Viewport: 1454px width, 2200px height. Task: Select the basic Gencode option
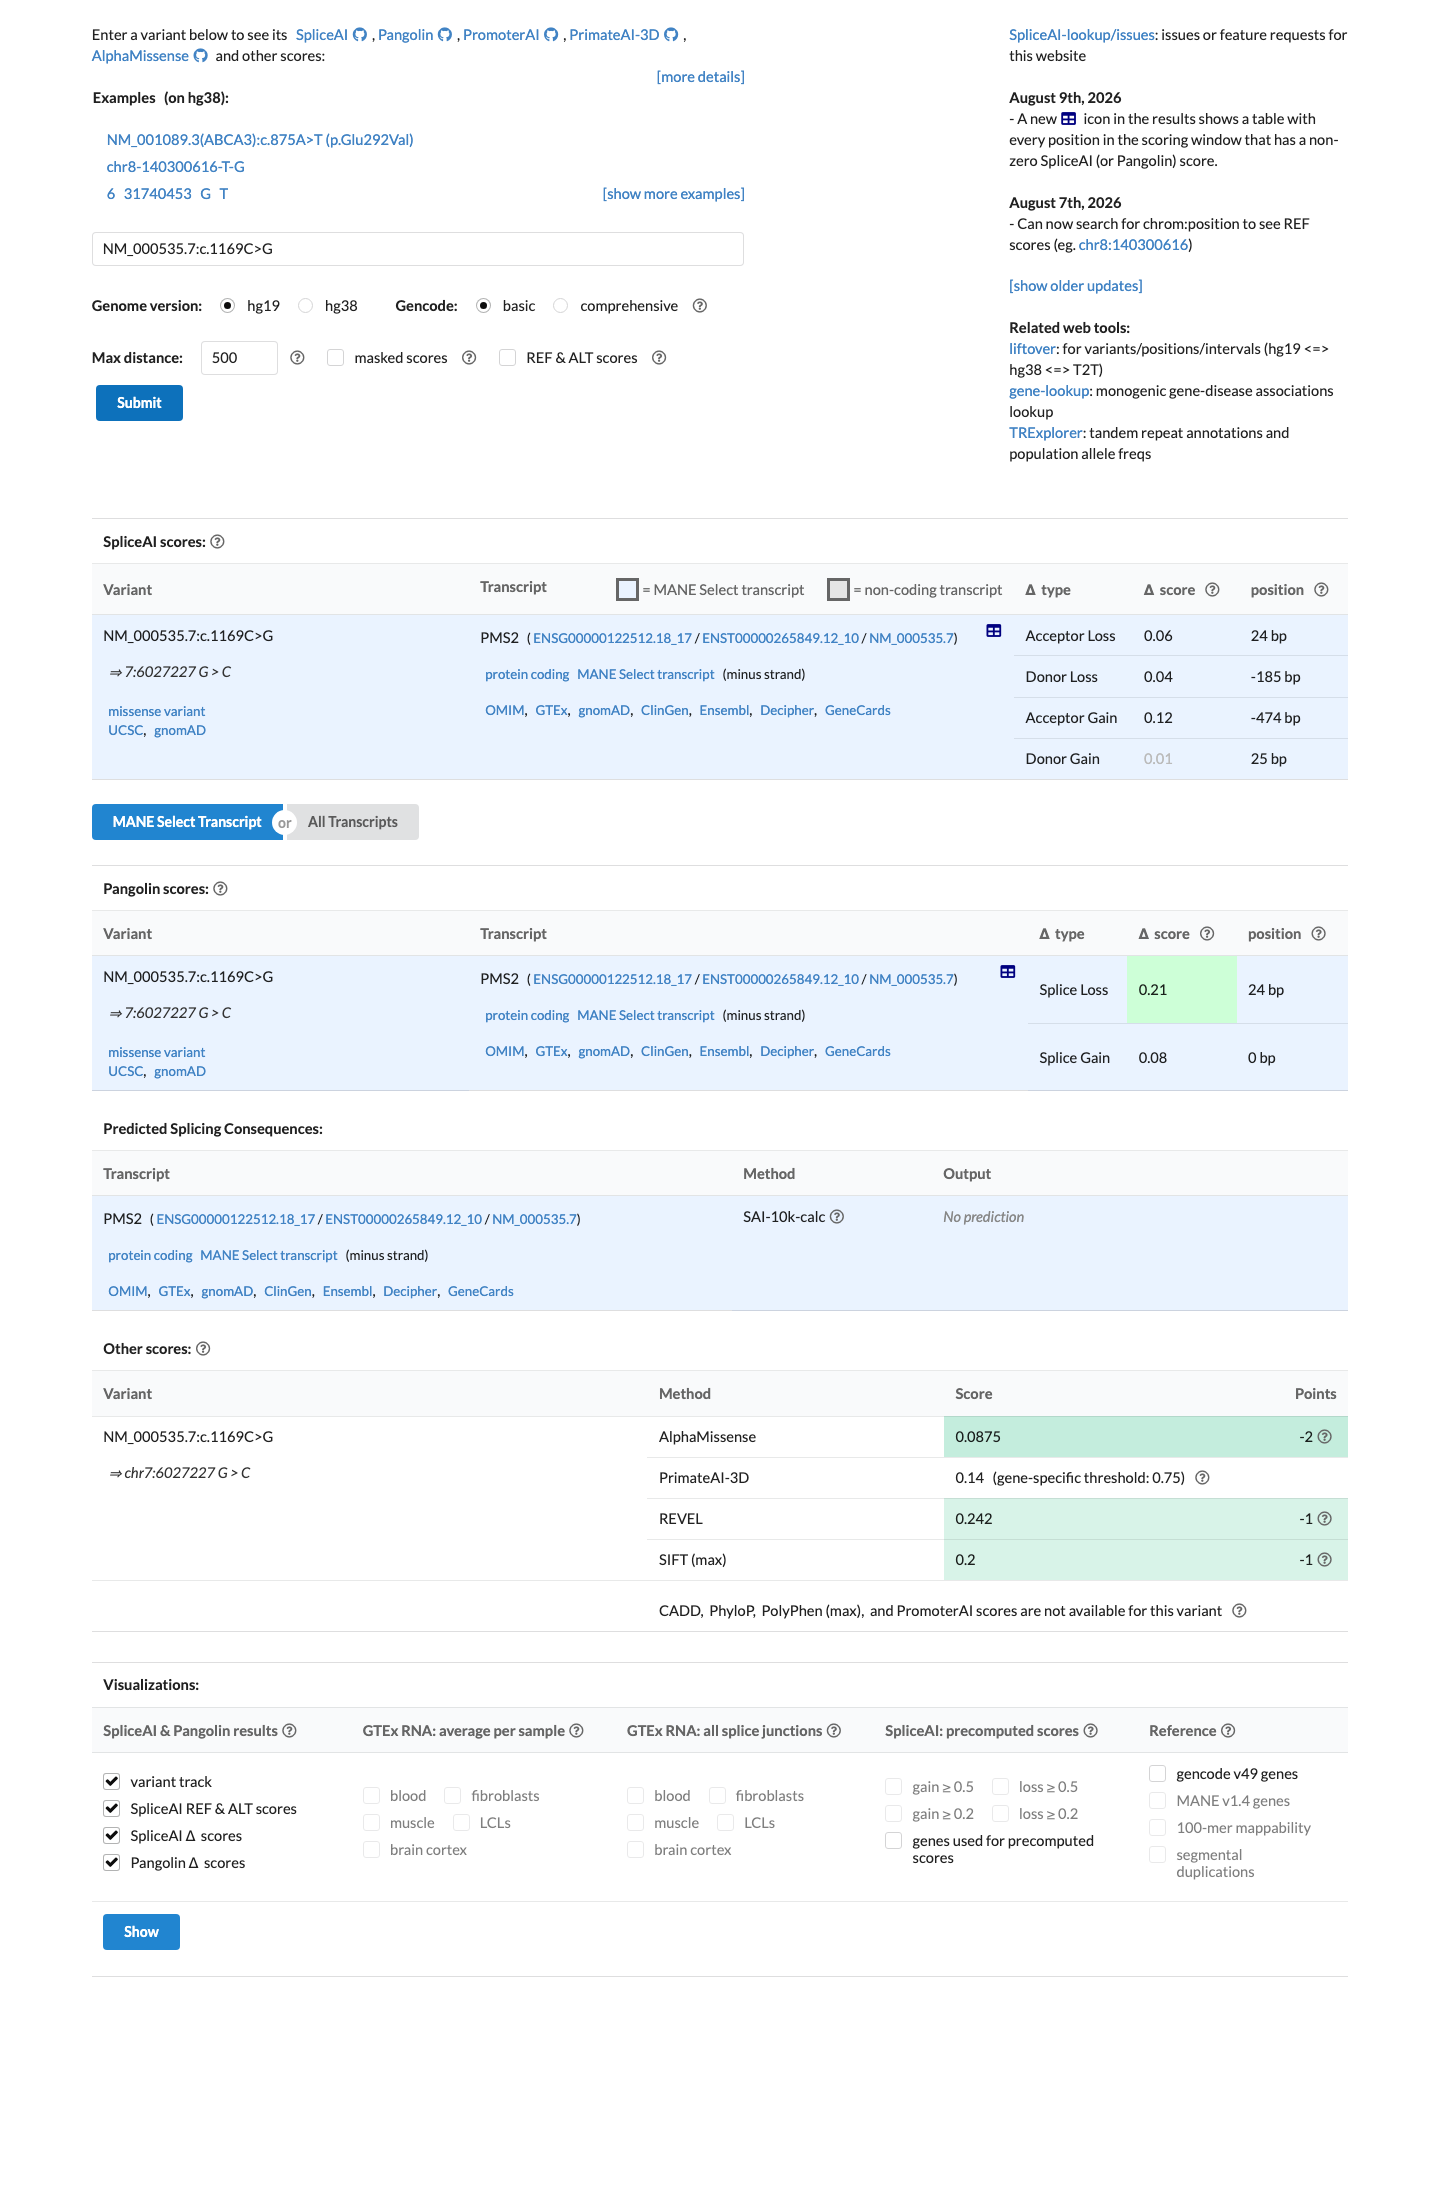pos(484,306)
